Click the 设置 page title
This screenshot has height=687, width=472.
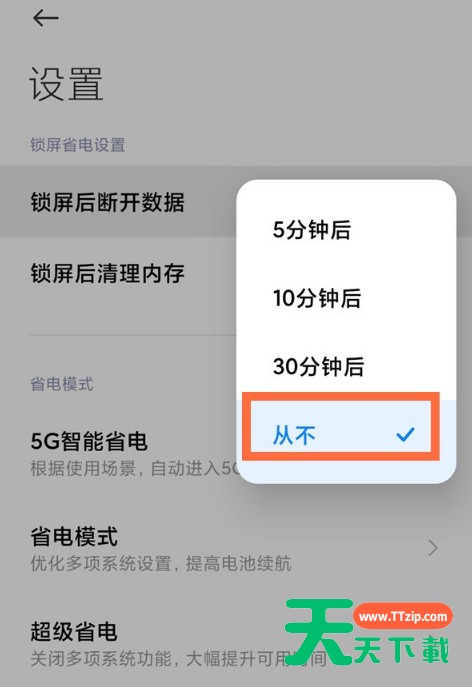(x=66, y=84)
